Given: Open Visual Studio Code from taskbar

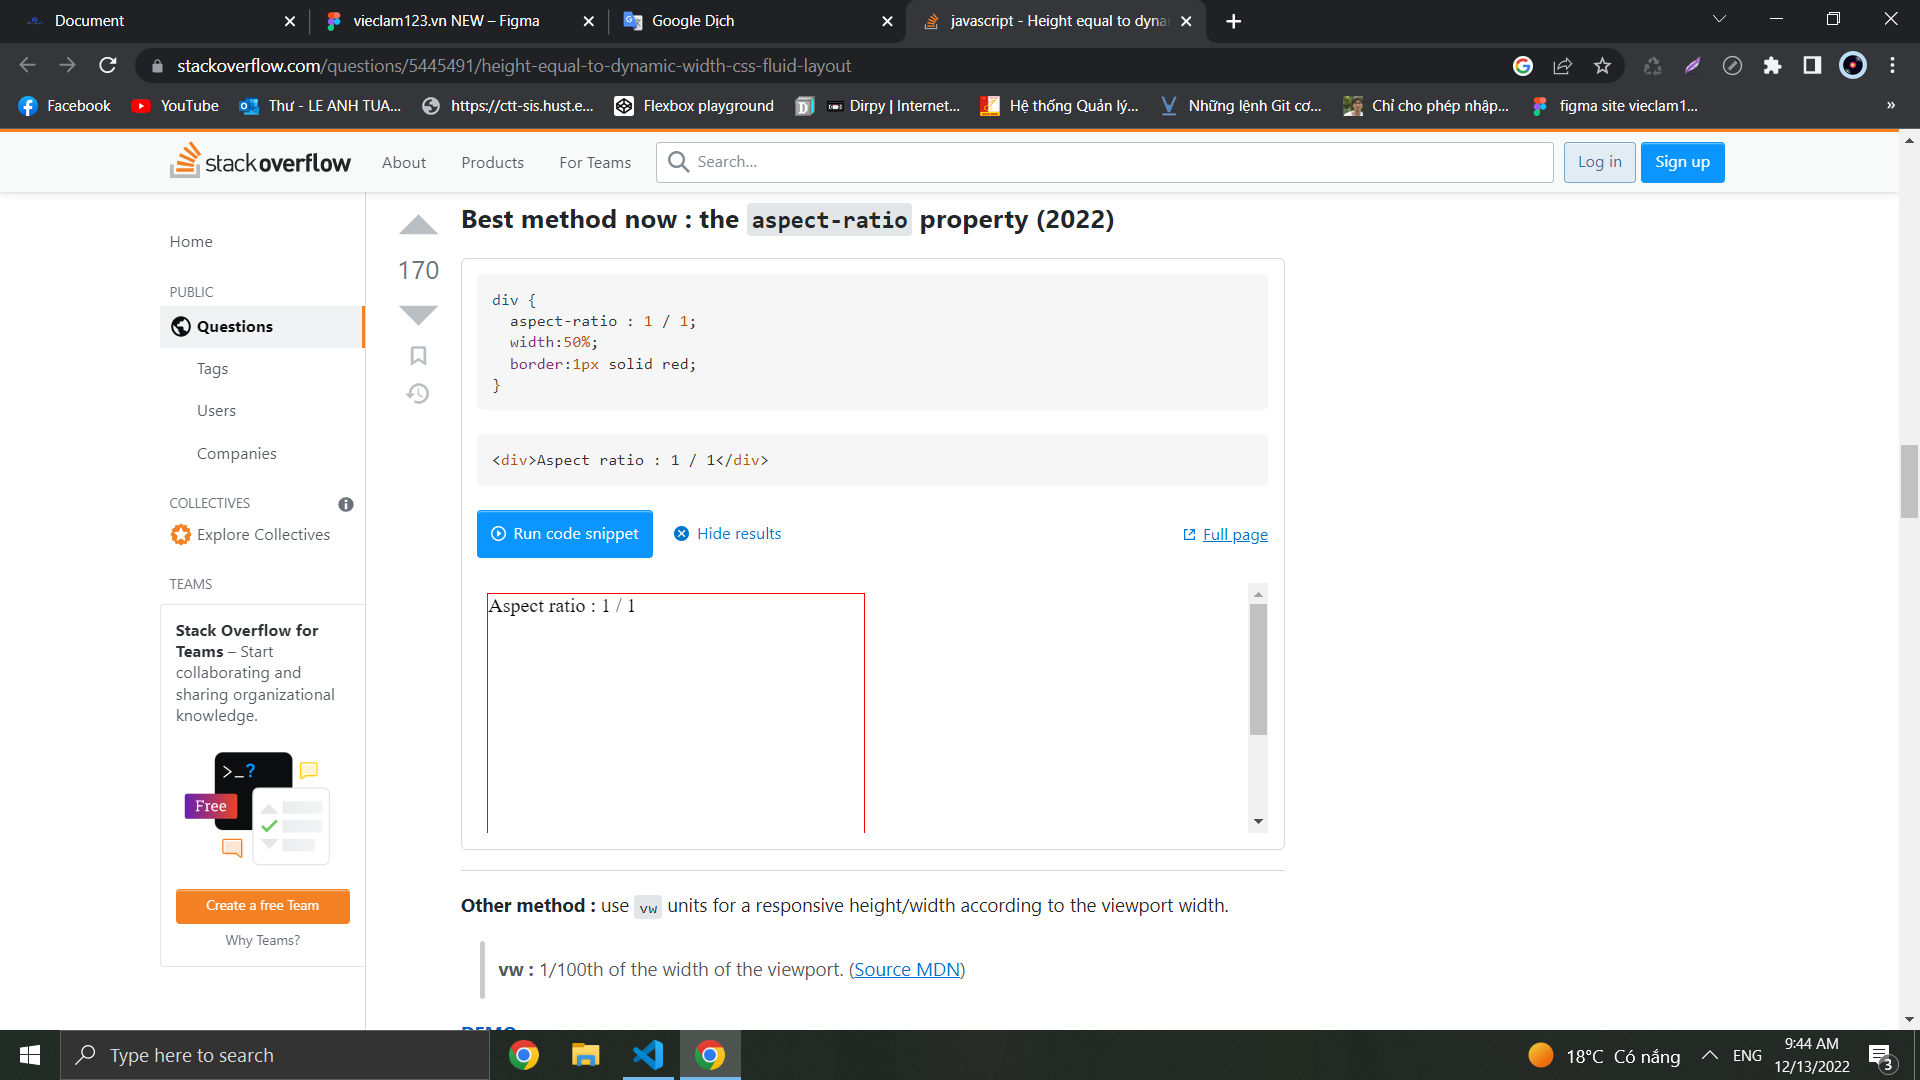Looking at the screenshot, I should tap(647, 1055).
